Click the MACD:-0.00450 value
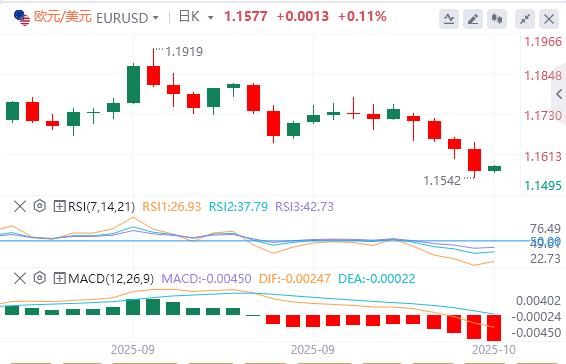This screenshot has height=364, width=566. (206, 278)
